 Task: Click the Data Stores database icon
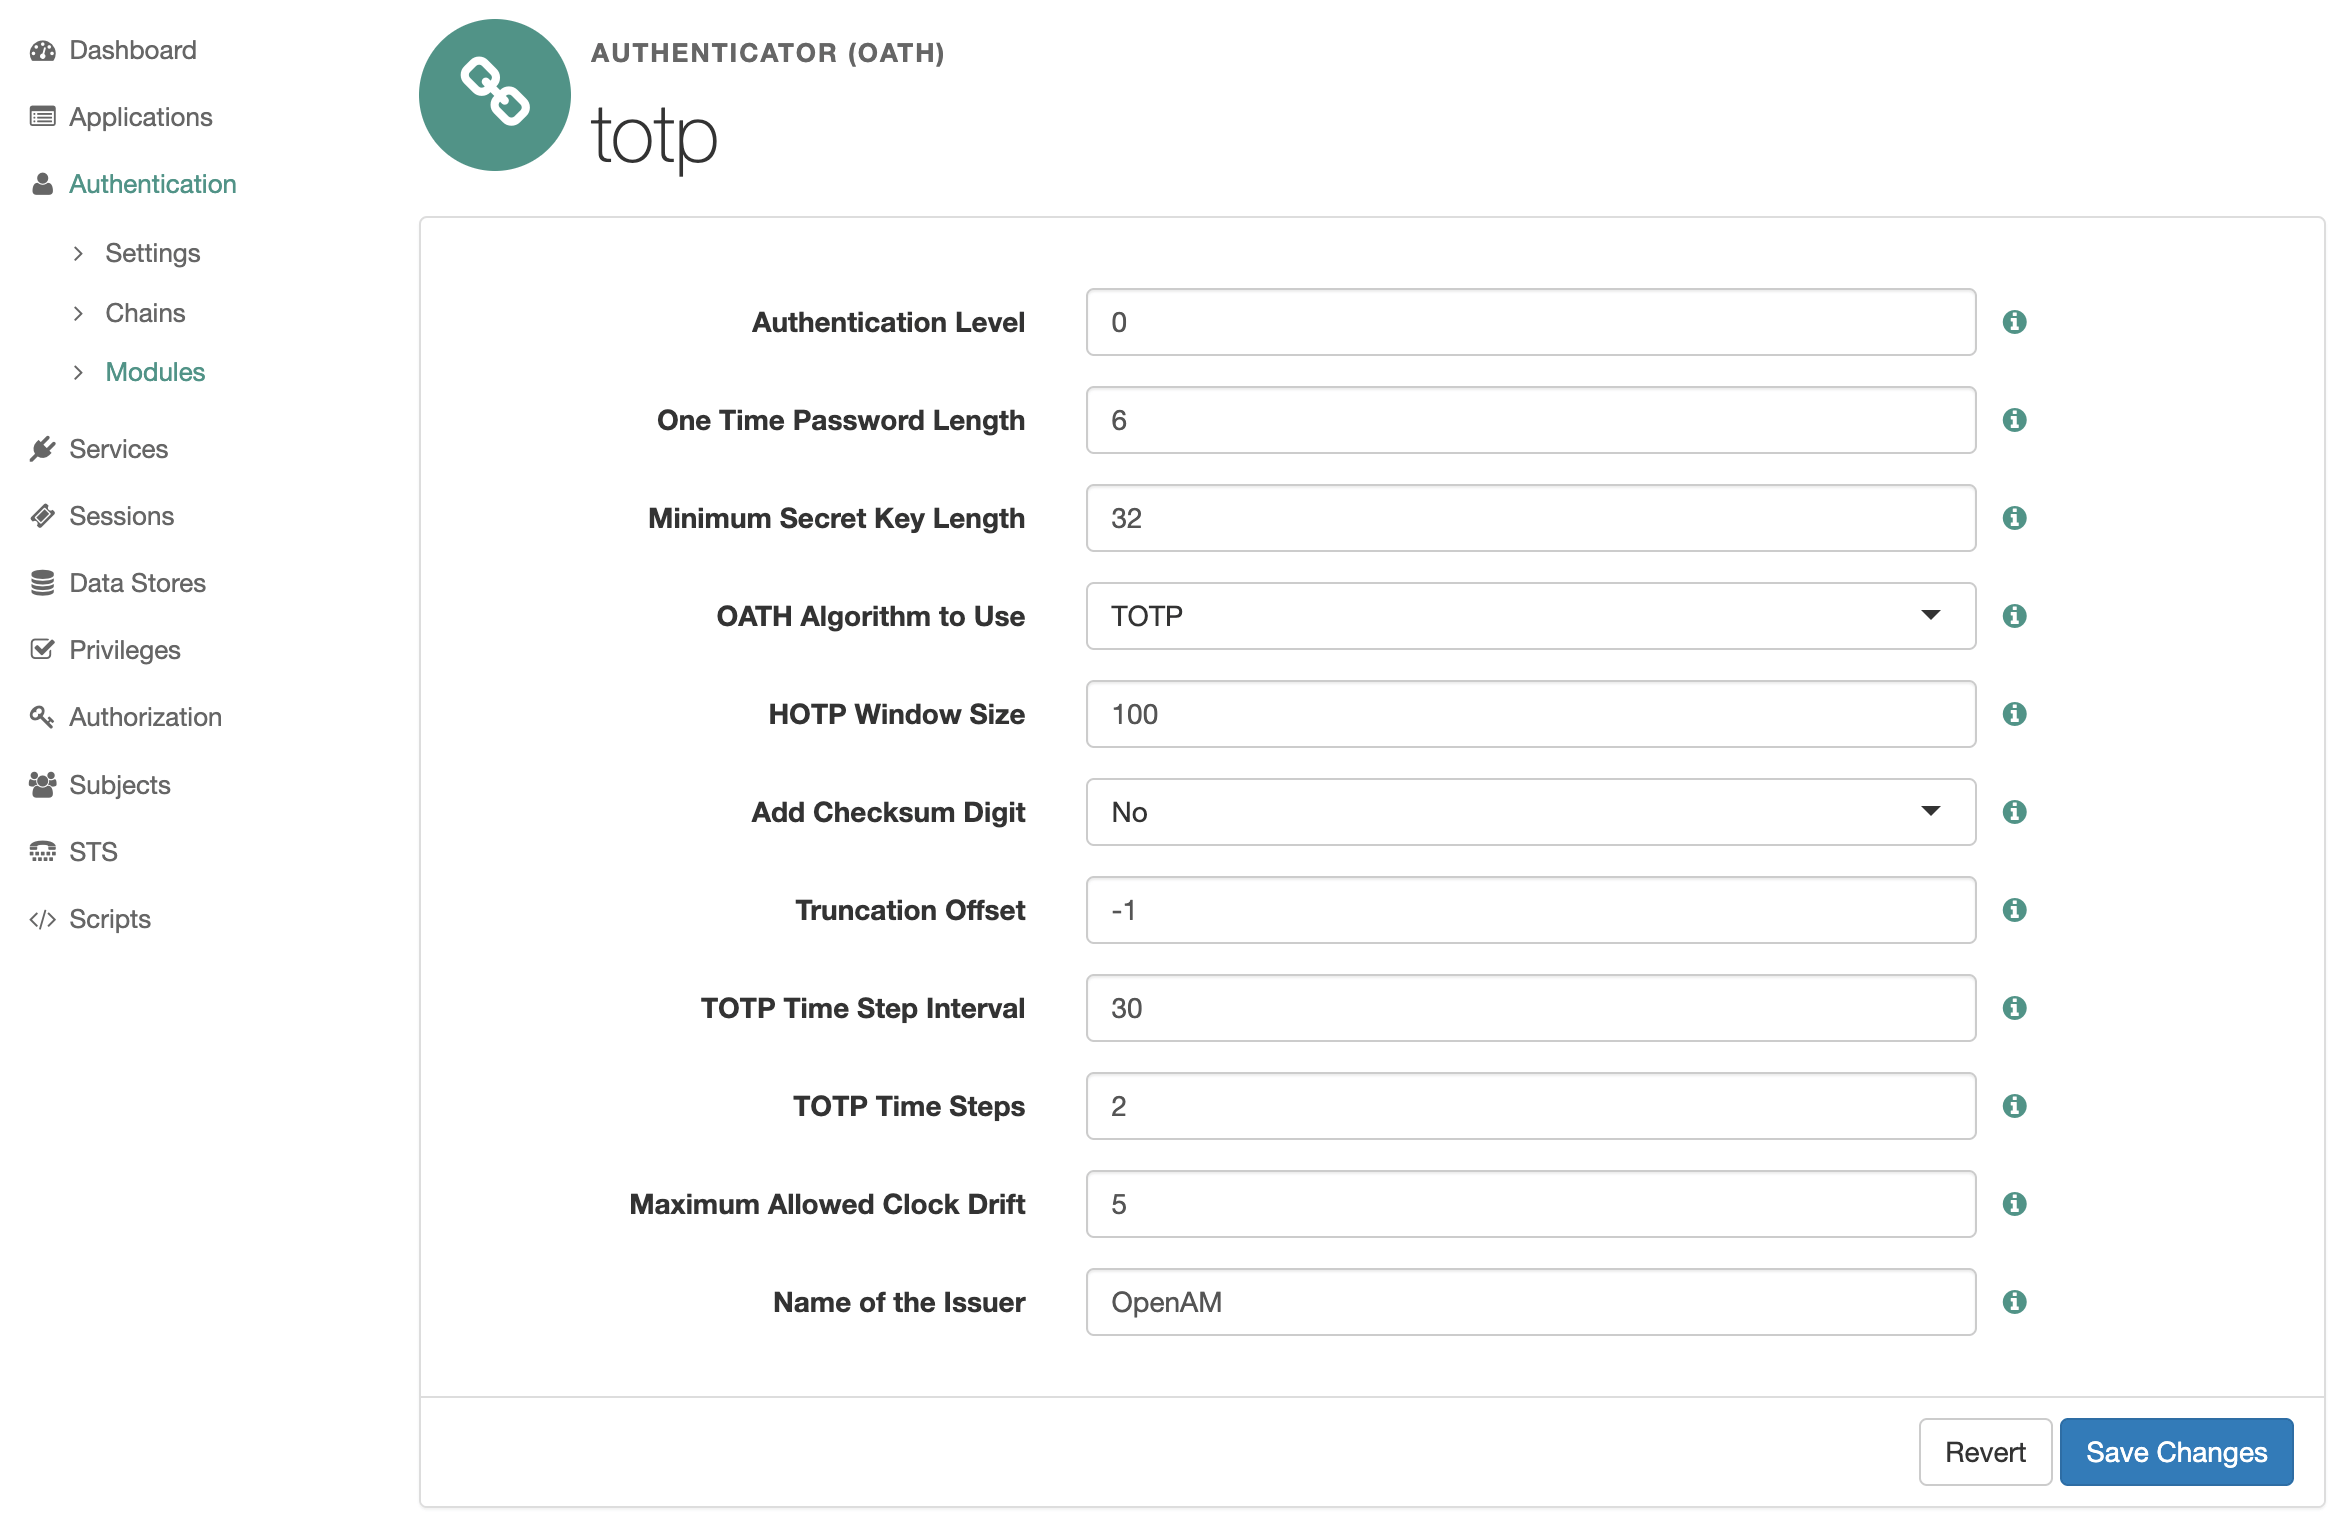42,583
